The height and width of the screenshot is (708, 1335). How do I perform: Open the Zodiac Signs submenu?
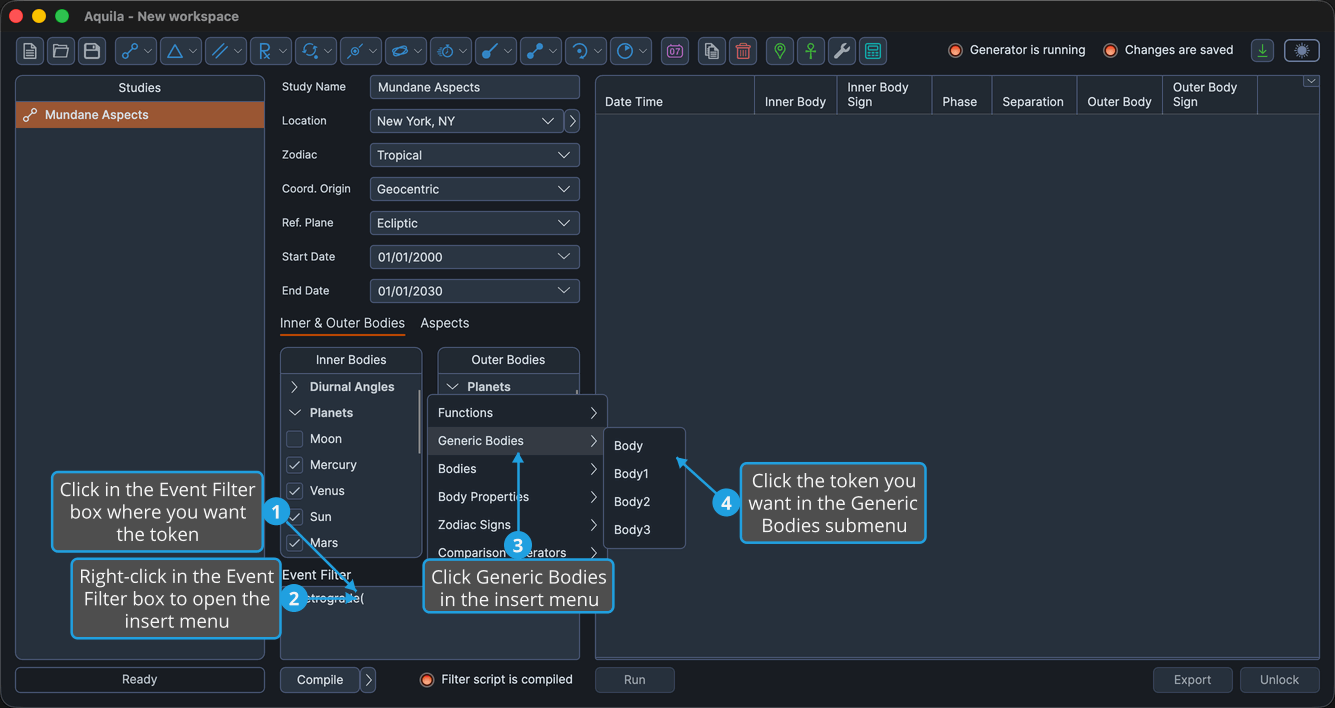(x=517, y=525)
